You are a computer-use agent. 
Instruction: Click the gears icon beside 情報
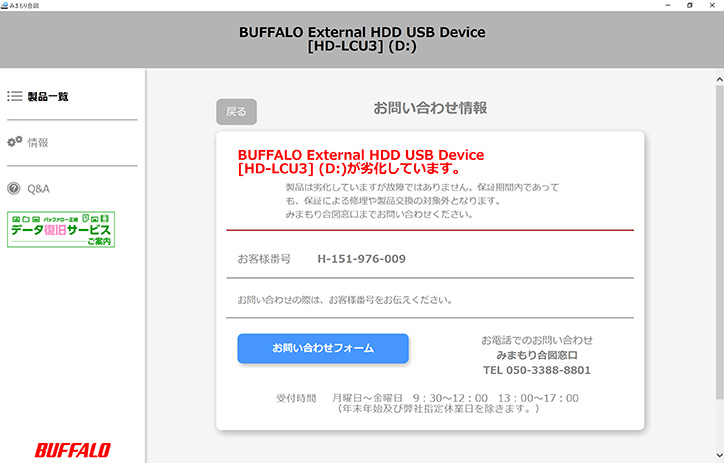[14, 142]
